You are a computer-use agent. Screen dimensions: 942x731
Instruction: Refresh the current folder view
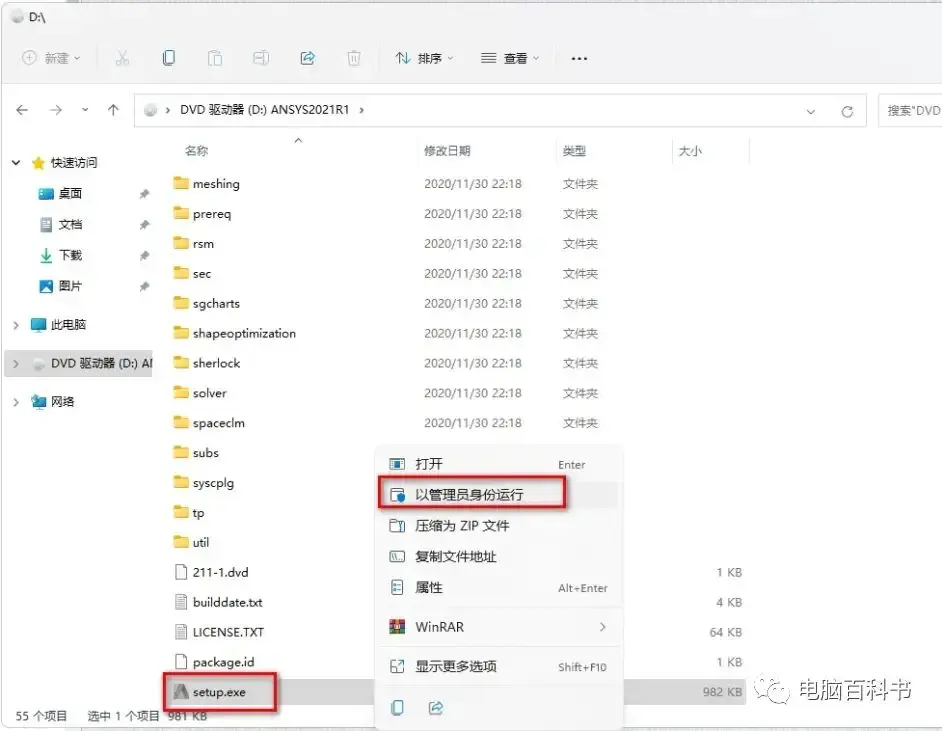(x=847, y=111)
